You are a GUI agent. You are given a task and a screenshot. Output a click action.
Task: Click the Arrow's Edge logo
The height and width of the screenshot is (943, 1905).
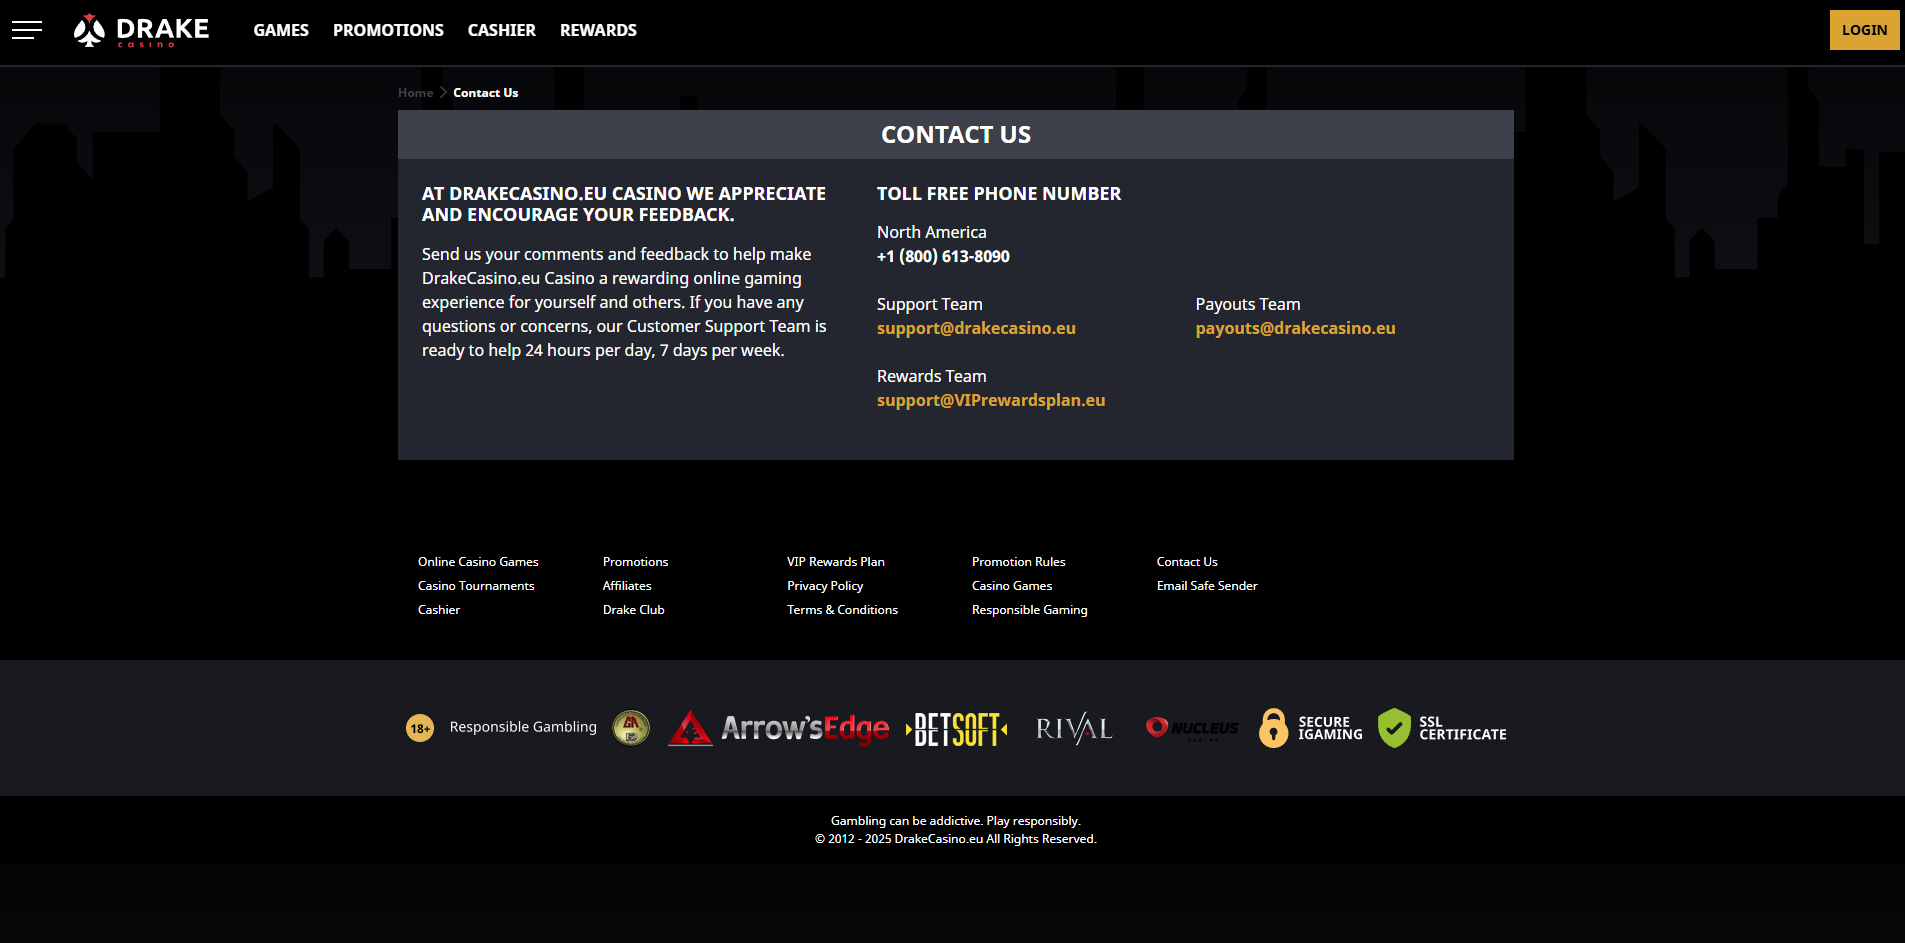(779, 728)
